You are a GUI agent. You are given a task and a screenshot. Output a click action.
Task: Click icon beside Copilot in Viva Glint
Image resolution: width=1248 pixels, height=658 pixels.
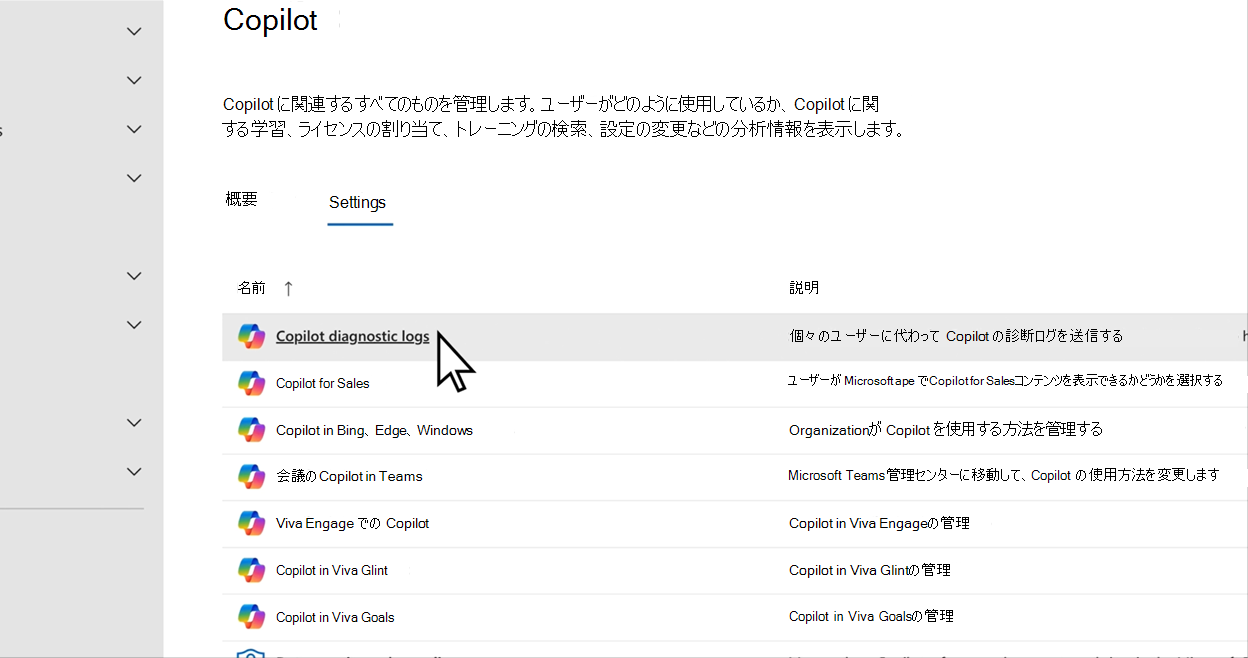[251, 570]
